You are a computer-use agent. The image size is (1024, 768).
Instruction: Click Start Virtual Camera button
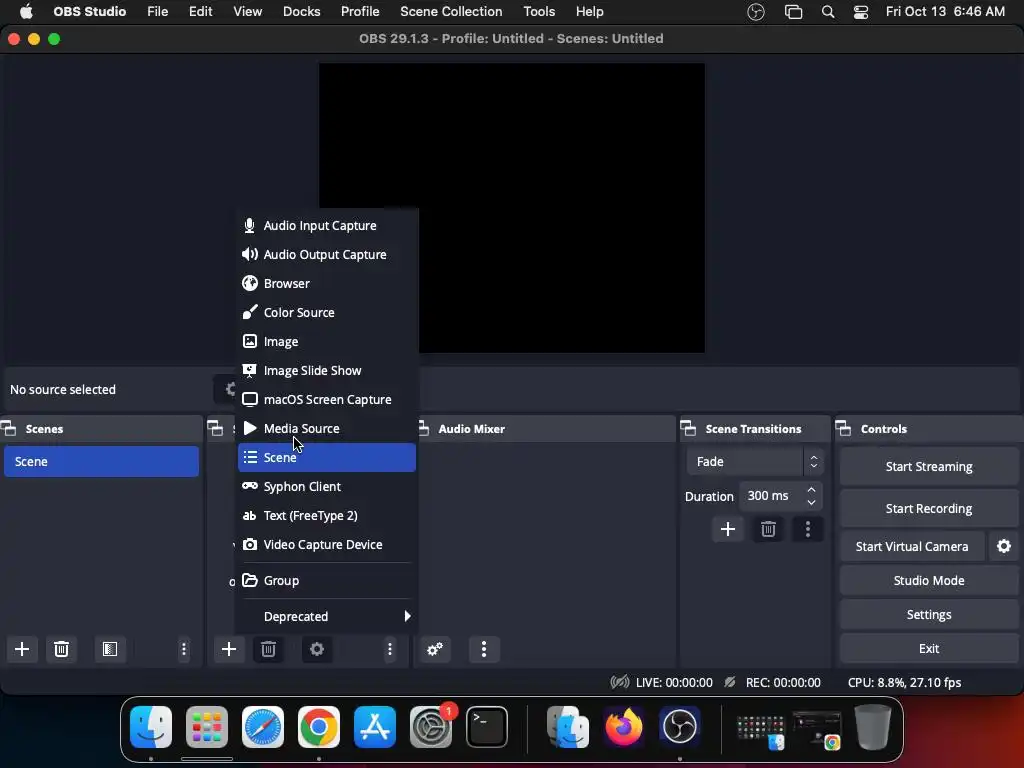pos(912,546)
